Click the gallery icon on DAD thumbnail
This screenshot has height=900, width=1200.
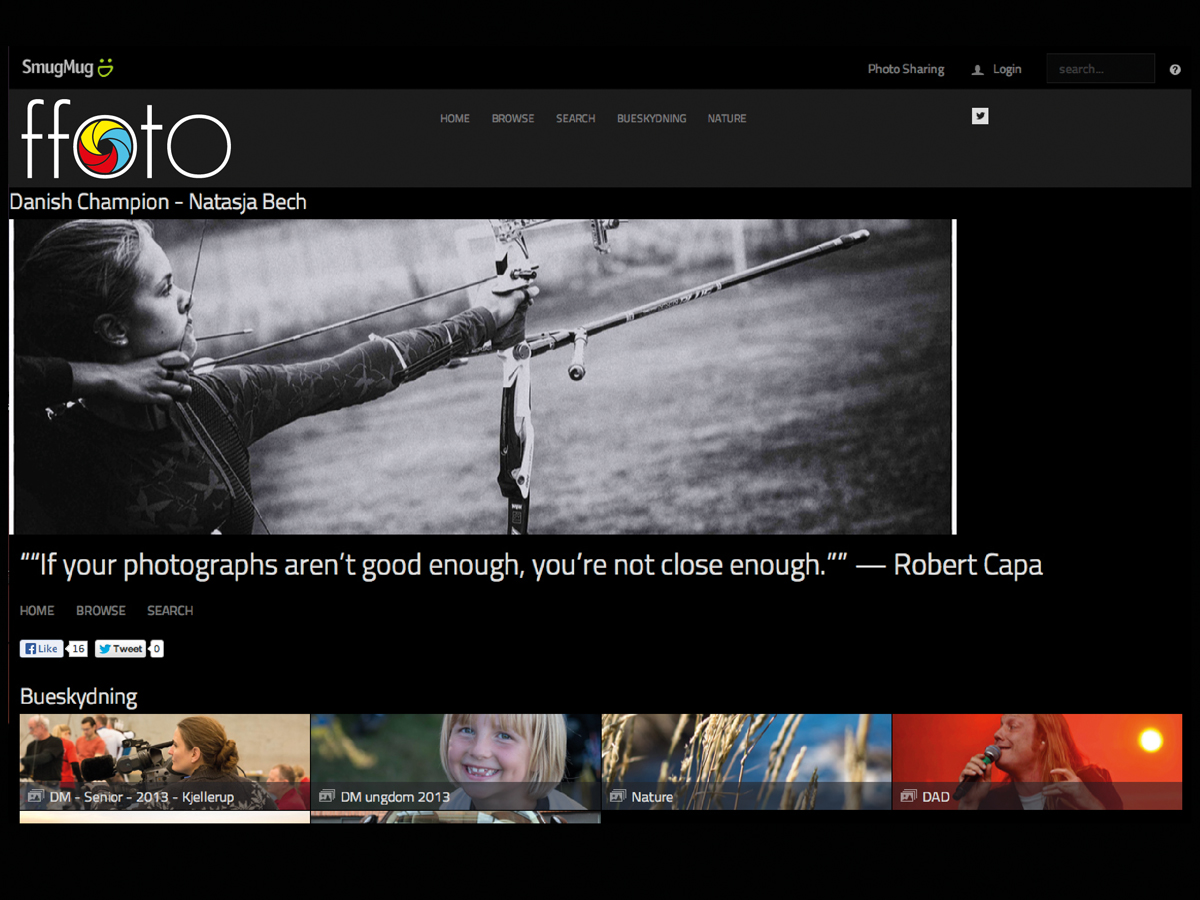coord(908,796)
